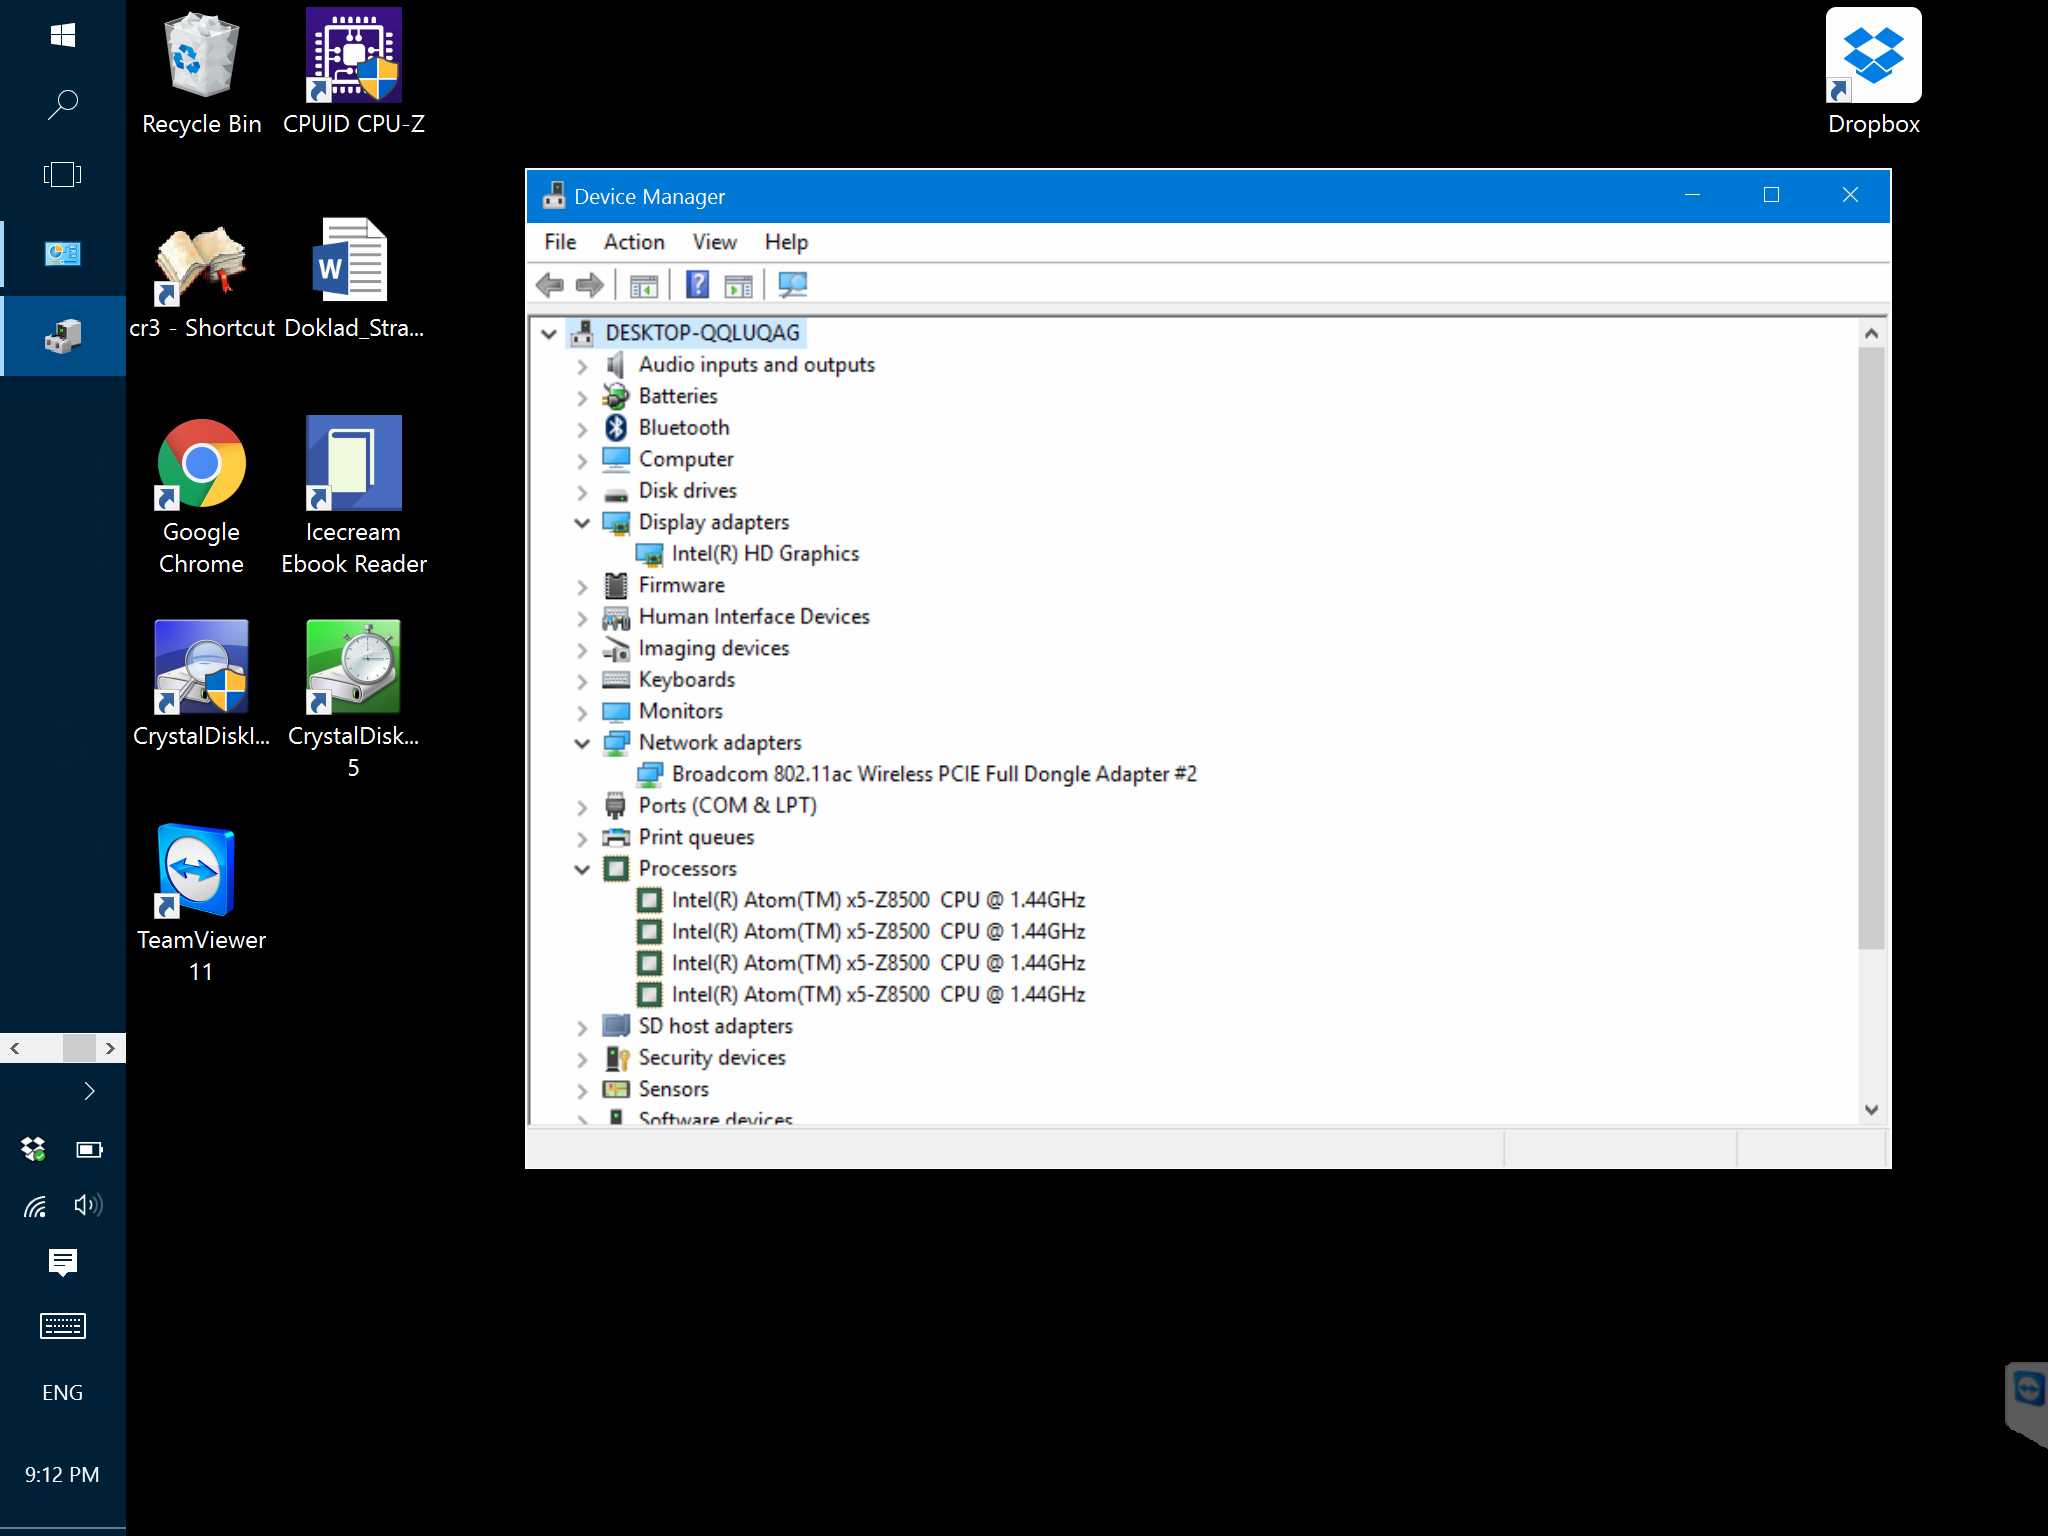
Task: Open the Action menu
Action: click(634, 242)
